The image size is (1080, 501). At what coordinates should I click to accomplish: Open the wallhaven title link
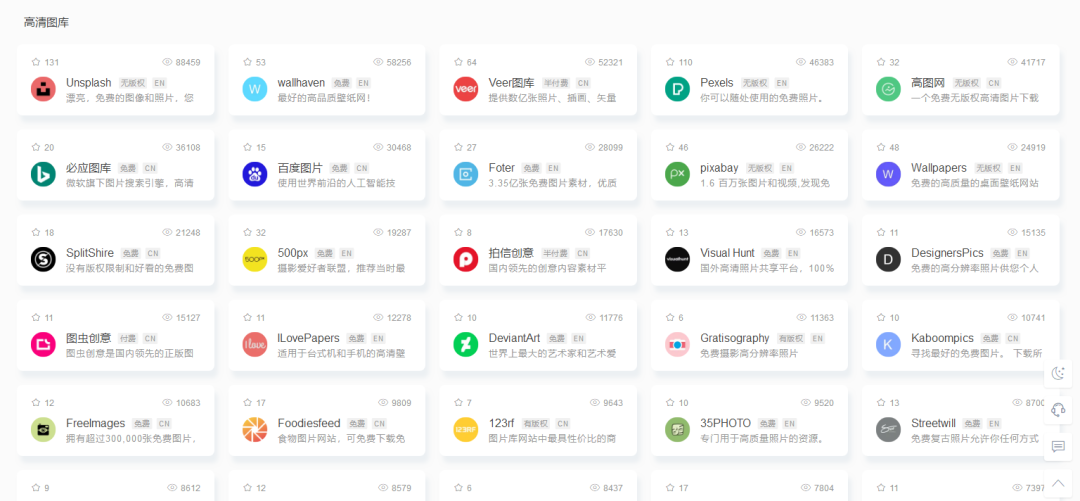[301, 83]
